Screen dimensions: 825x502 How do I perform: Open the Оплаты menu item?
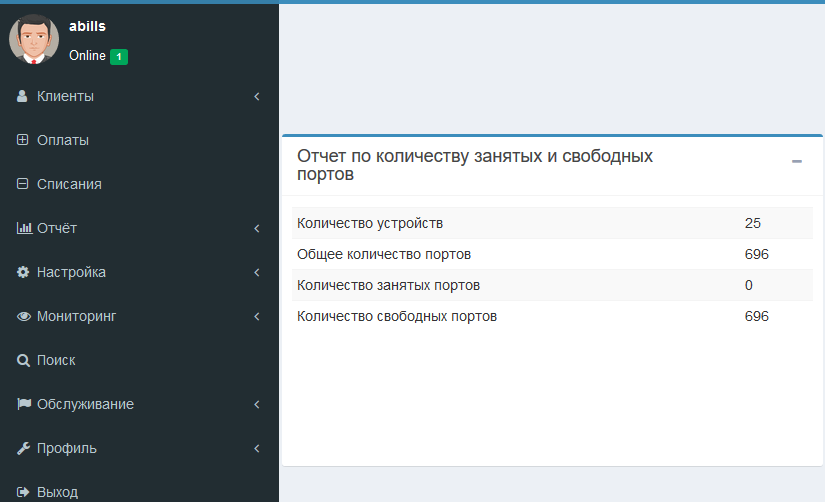[63, 141]
